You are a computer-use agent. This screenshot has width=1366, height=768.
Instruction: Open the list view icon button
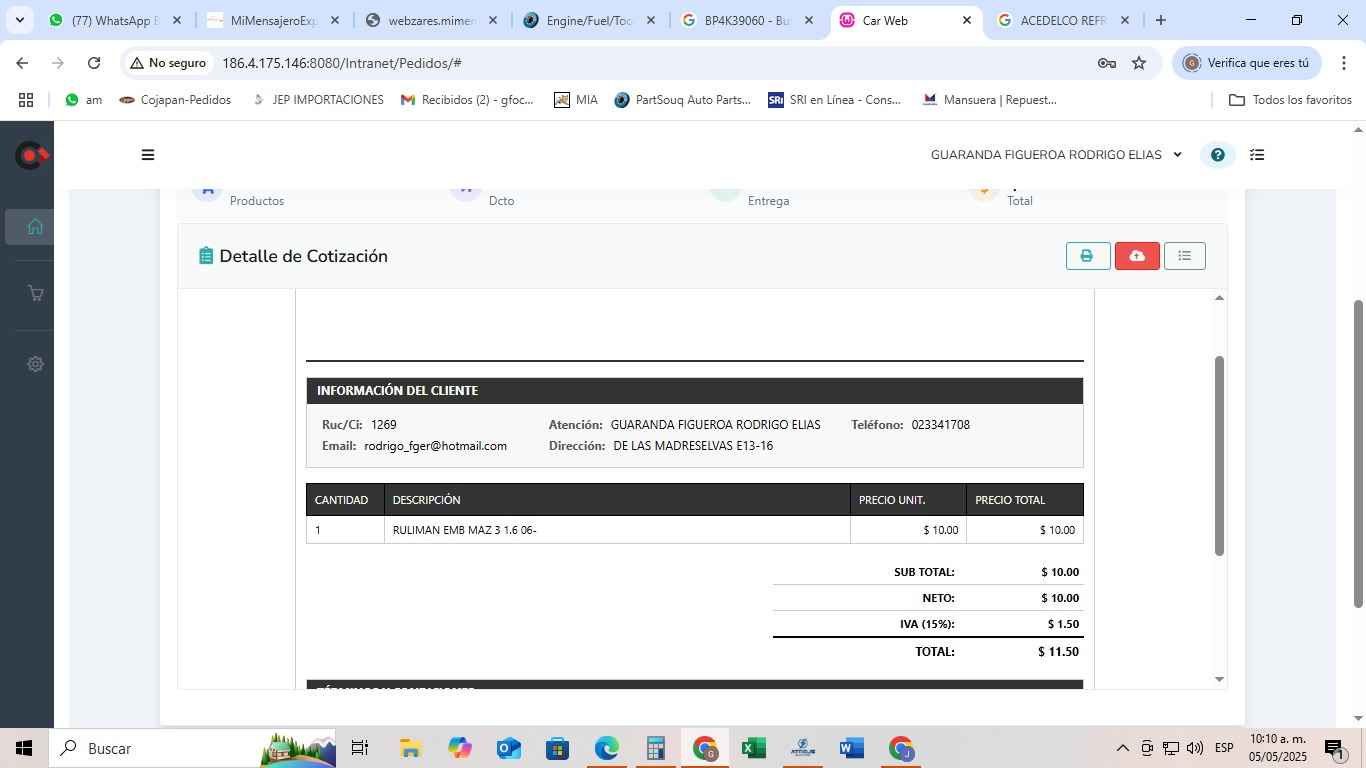pyautogui.click(x=1184, y=256)
